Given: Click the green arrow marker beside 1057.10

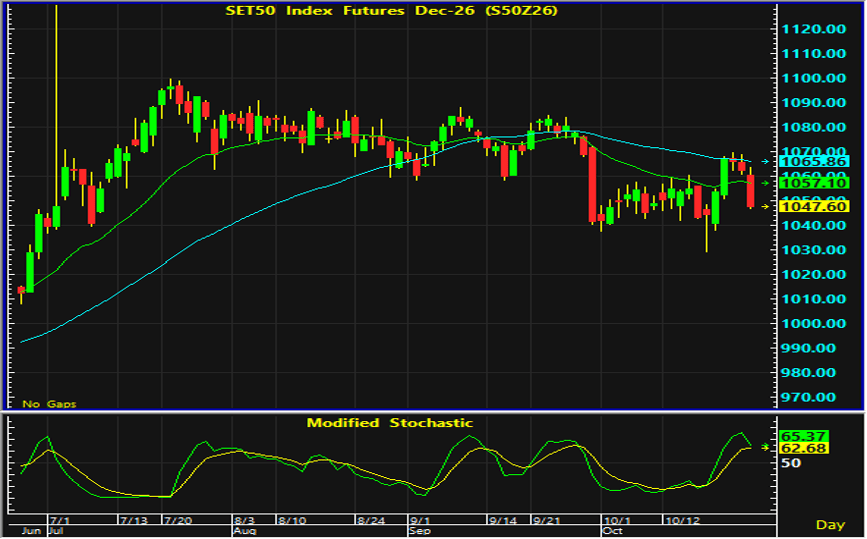Looking at the screenshot, I should [x=765, y=183].
